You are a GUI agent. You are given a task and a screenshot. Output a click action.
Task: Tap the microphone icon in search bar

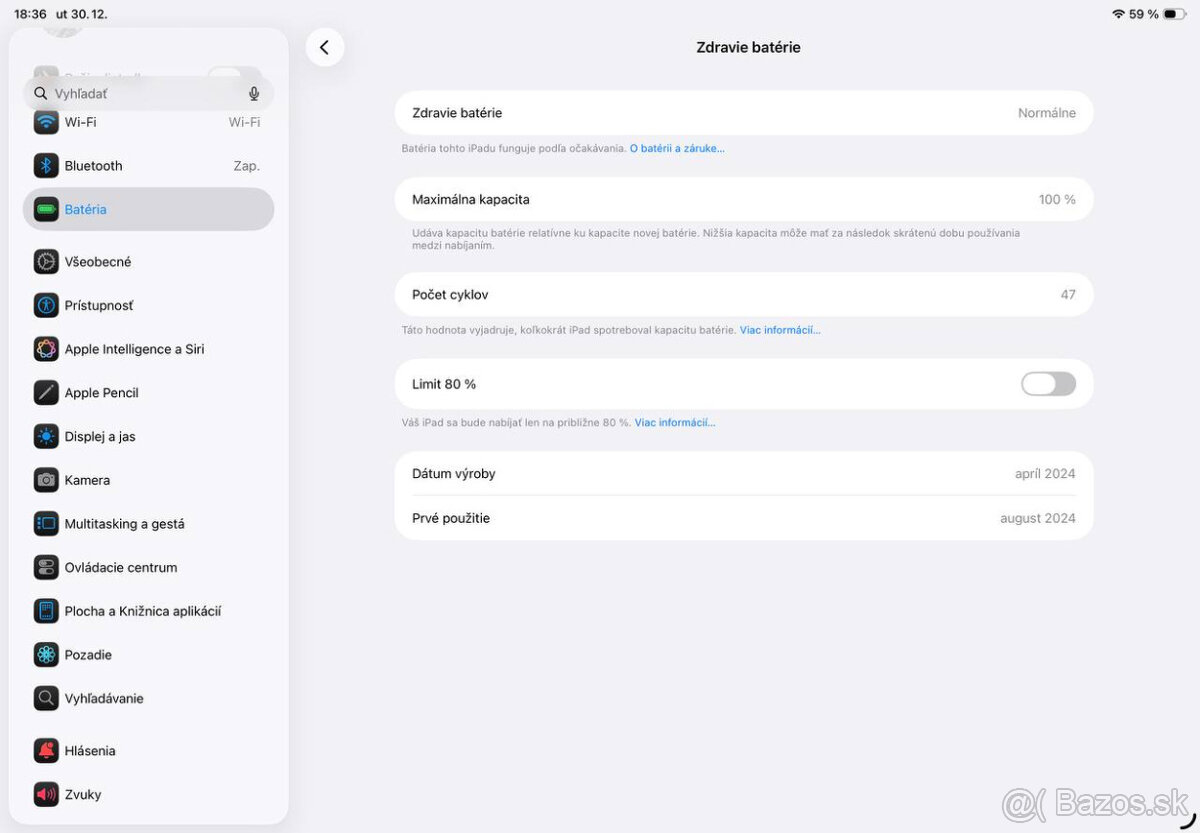(253, 93)
